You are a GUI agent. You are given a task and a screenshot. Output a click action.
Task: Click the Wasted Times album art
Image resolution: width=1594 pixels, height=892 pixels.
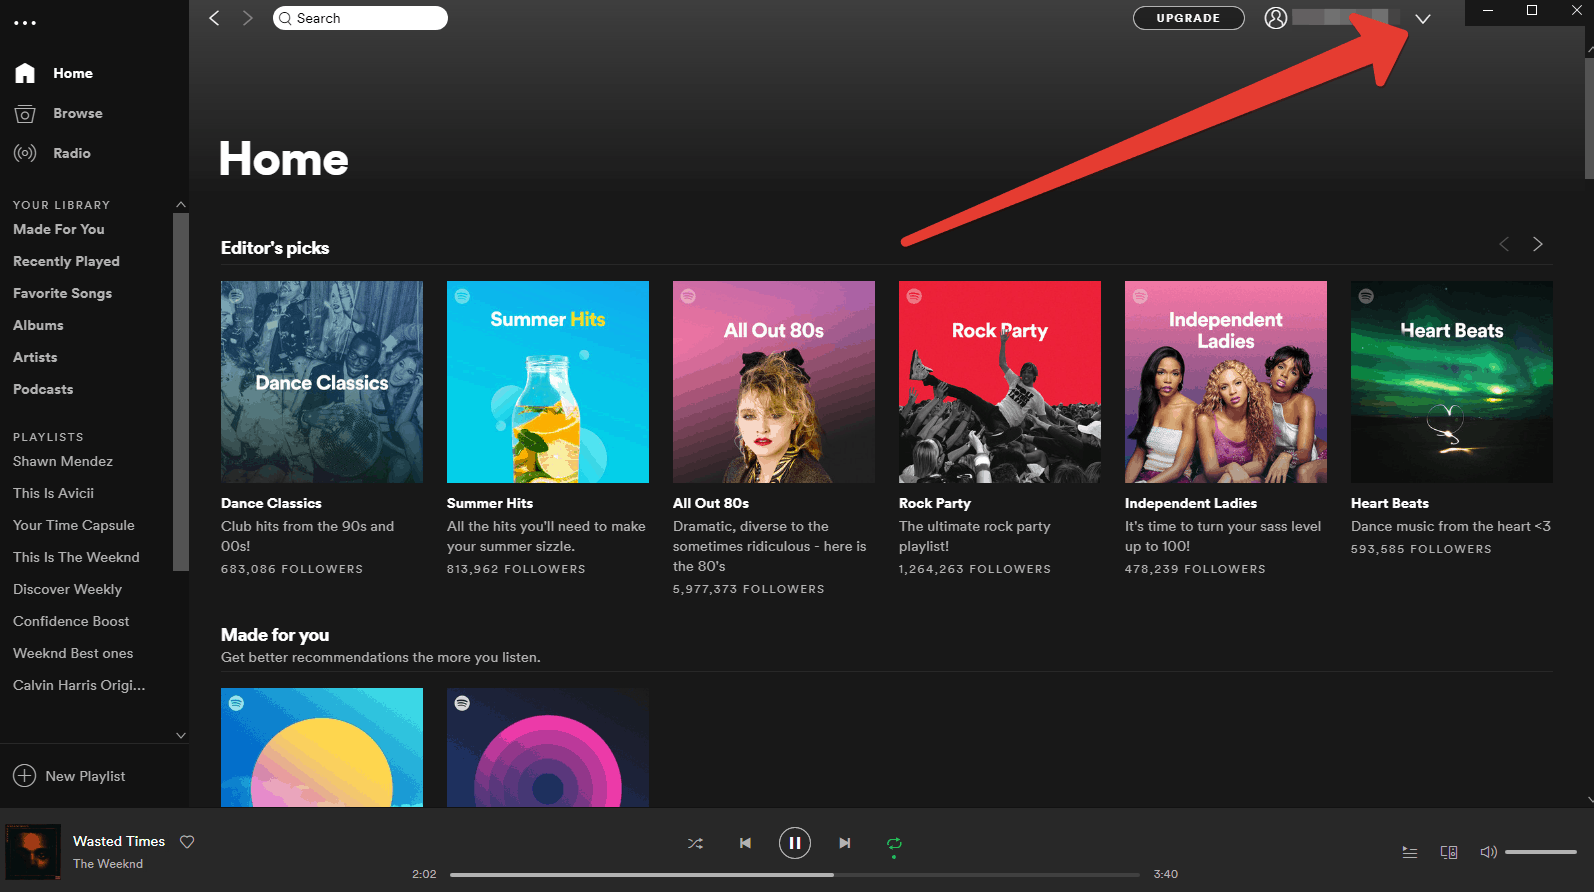point(34,852)
